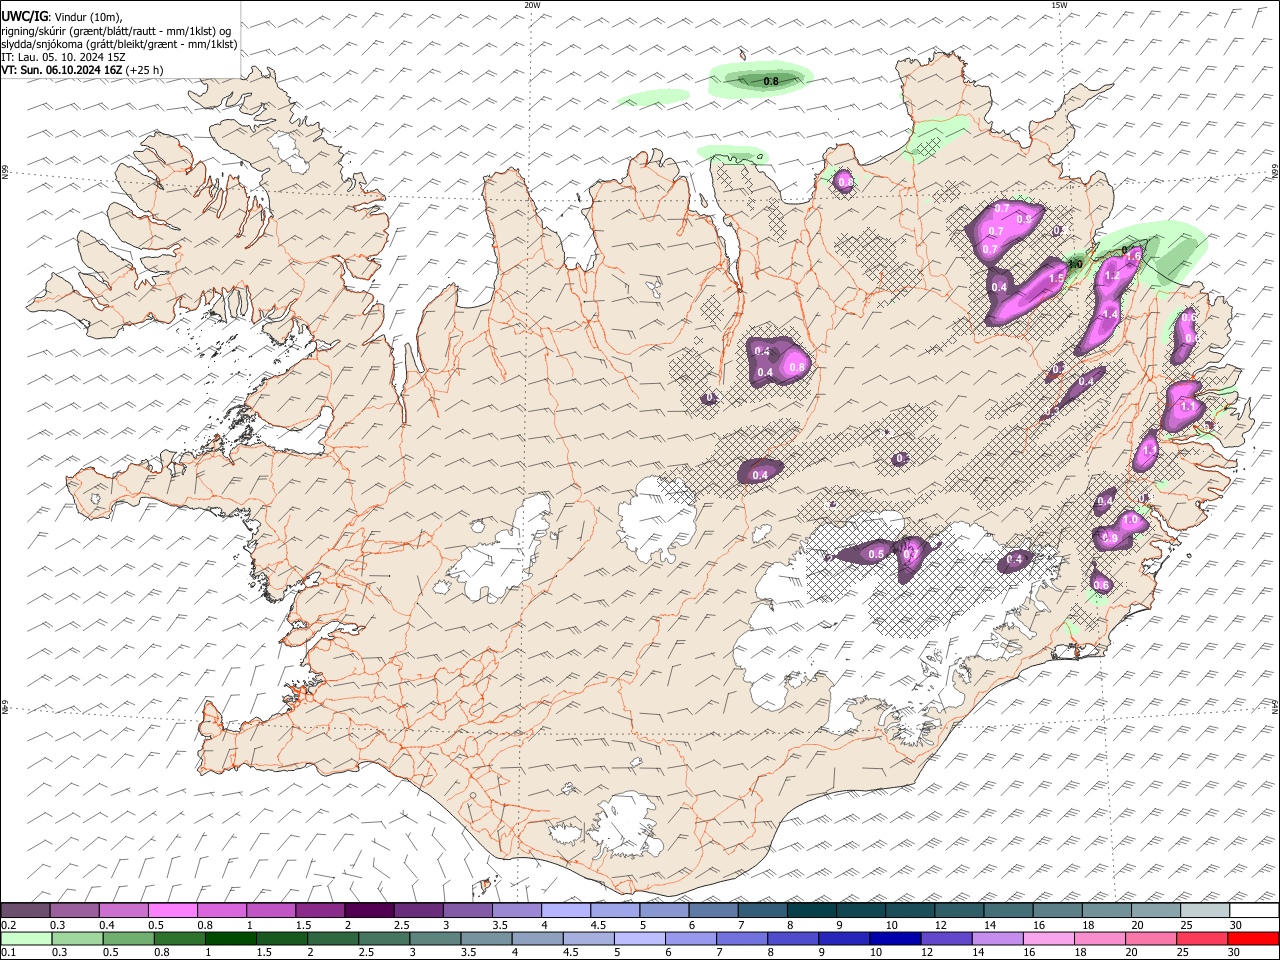Screen dimensions: 1280x960
Task: Click mauve 0.2 swatch starting the upper legend
Action: click(x=25, y=911)
